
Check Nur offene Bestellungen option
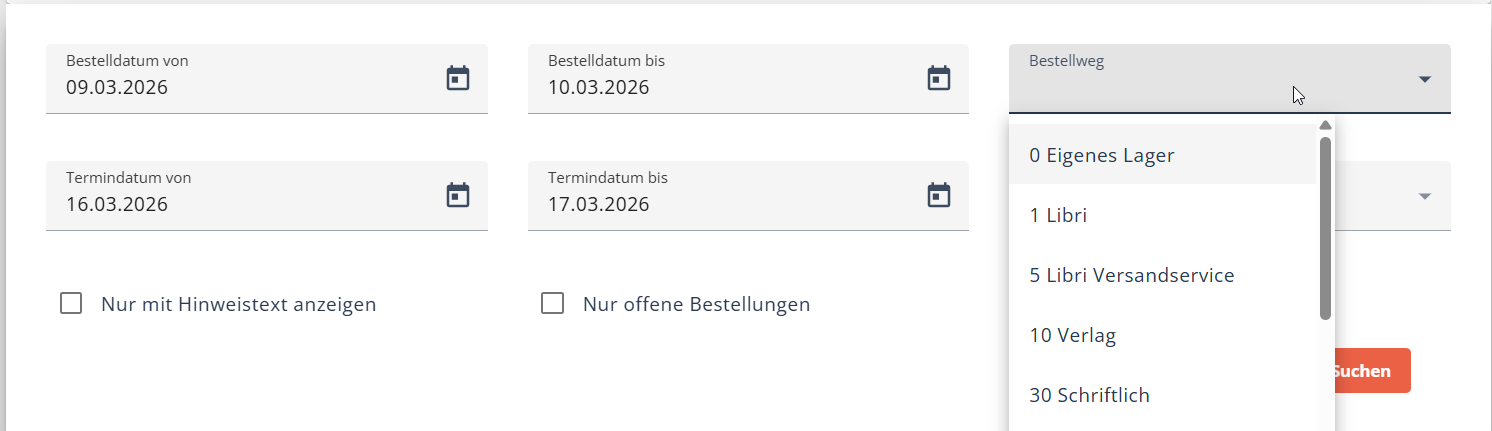coord(552,303)
